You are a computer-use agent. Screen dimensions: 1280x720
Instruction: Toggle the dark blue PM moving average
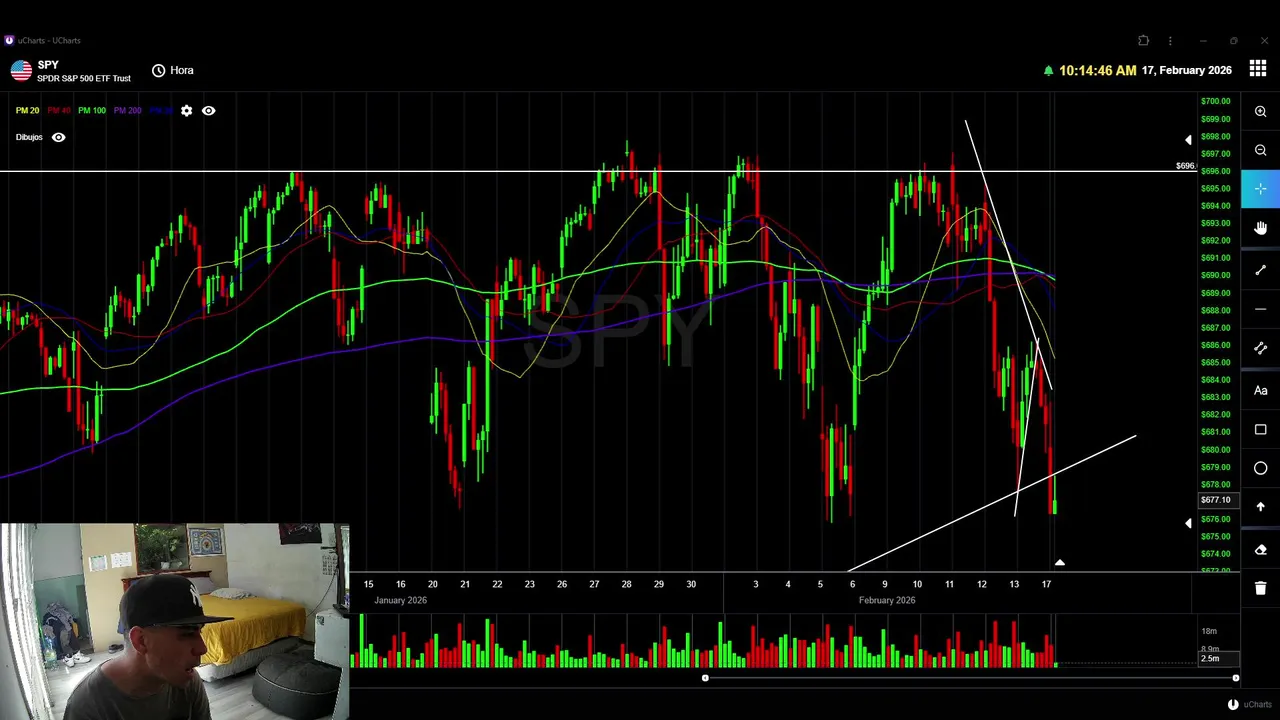(162, 111)
